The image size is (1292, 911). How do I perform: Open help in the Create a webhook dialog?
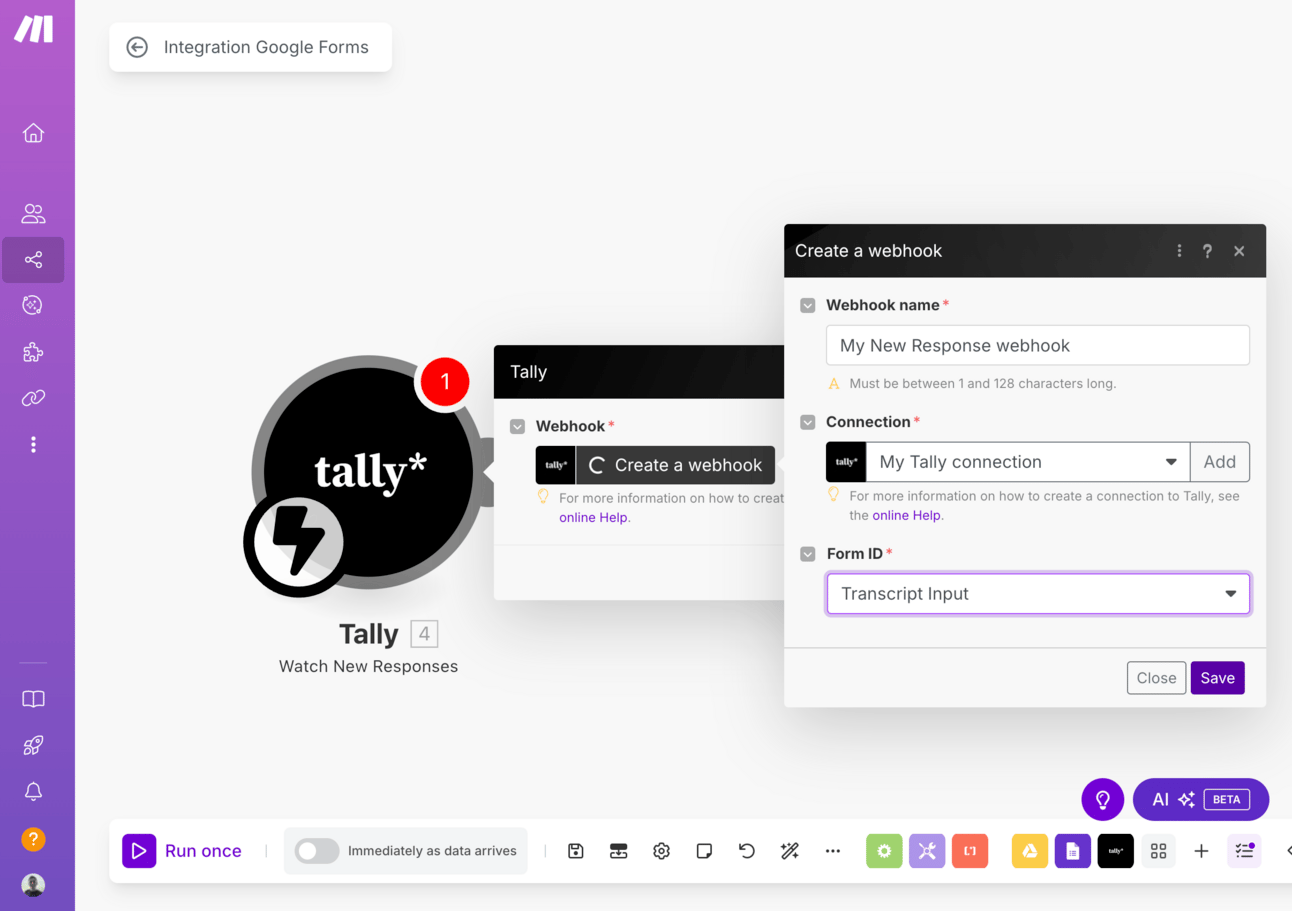click(1207, 251)
